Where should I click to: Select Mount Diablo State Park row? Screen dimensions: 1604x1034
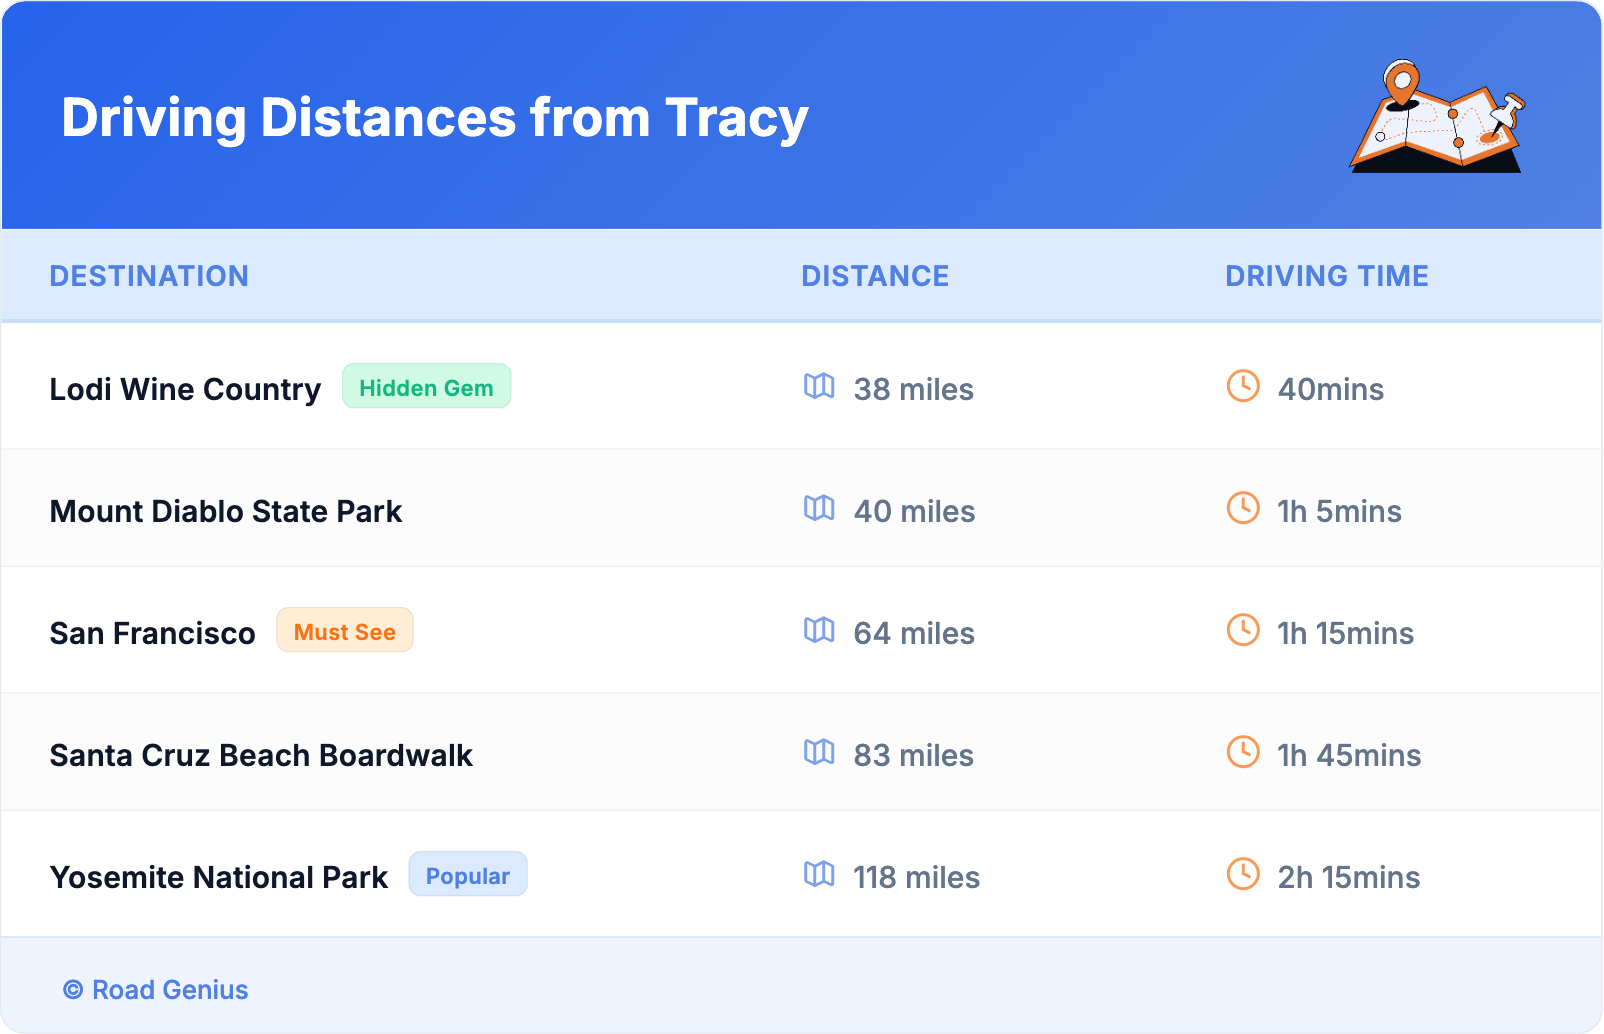[x=226, y=511]
